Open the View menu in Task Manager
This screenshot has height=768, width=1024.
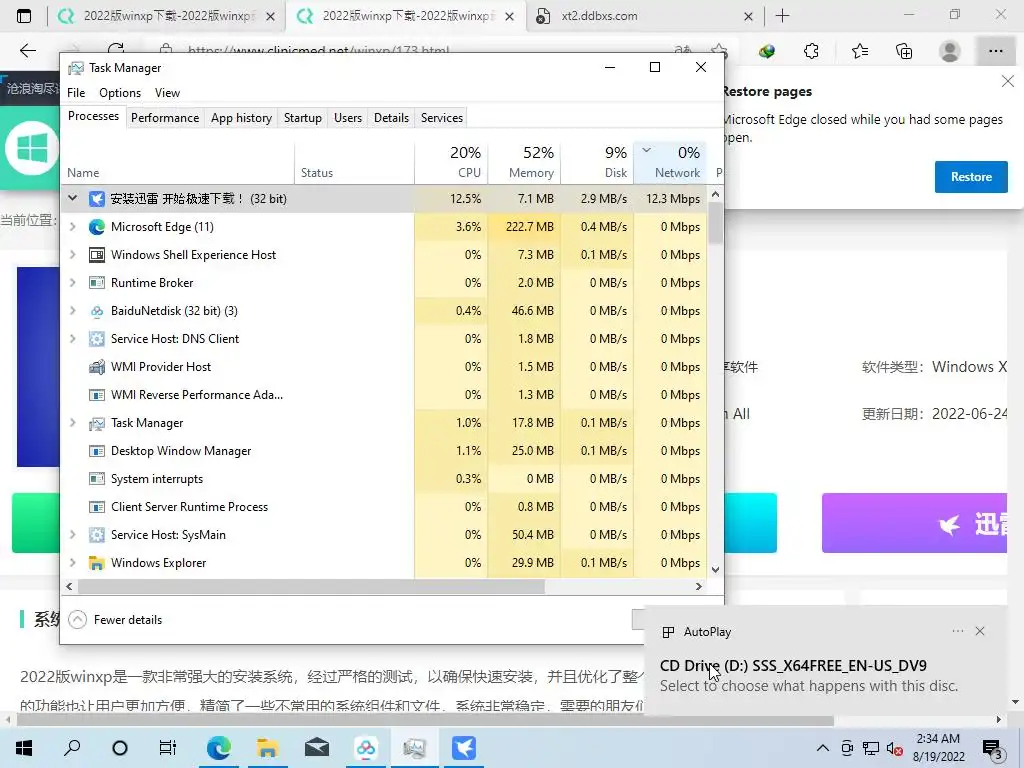167,93
